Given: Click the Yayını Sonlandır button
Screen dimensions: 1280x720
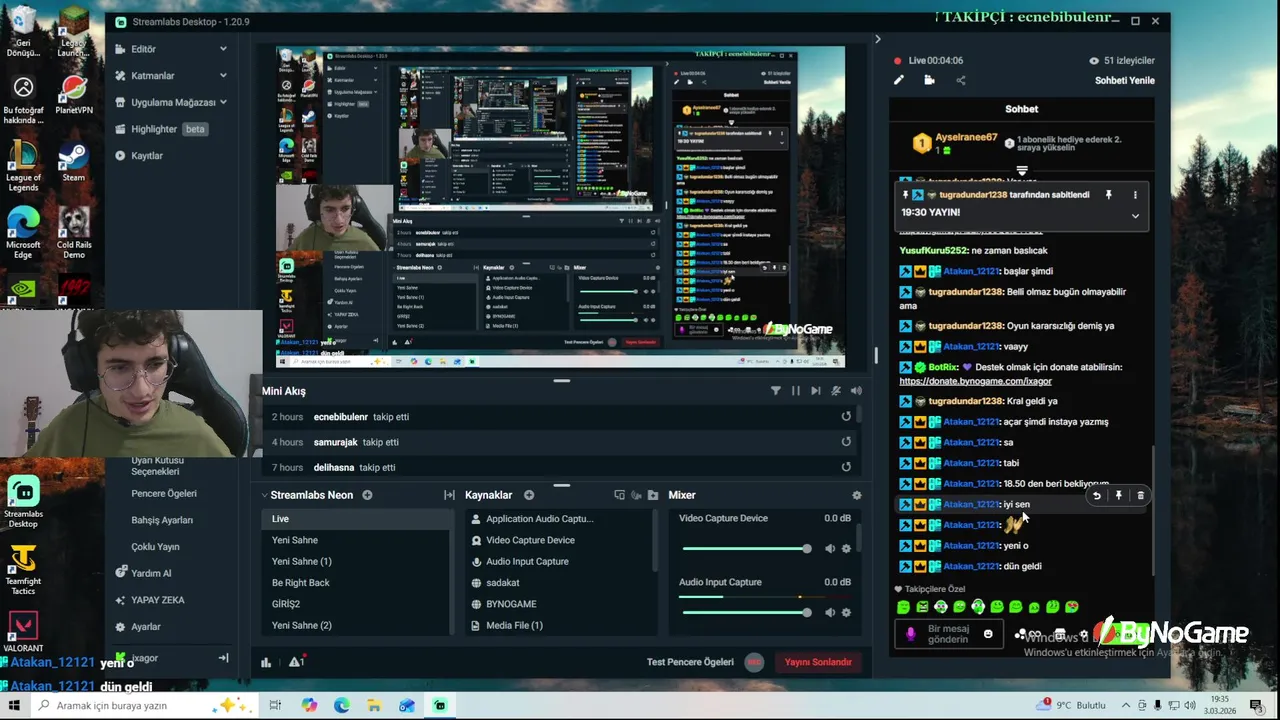Looking at the screenshot, I should click(x=818, y=662).
